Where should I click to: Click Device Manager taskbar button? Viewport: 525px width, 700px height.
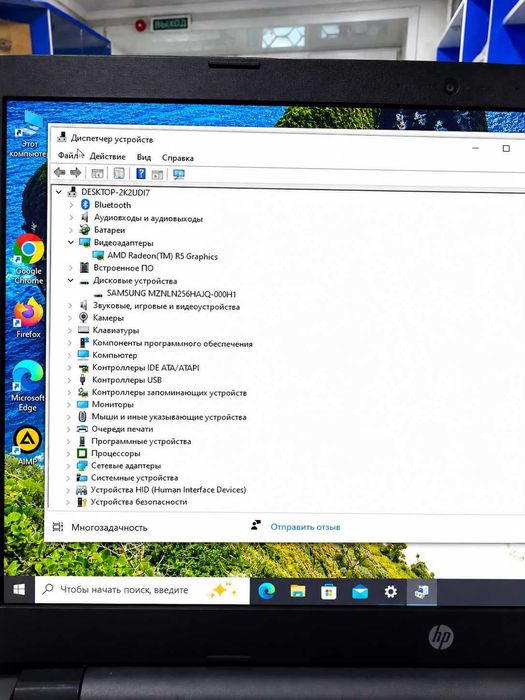pyautogui.click(x=421, y=592)
